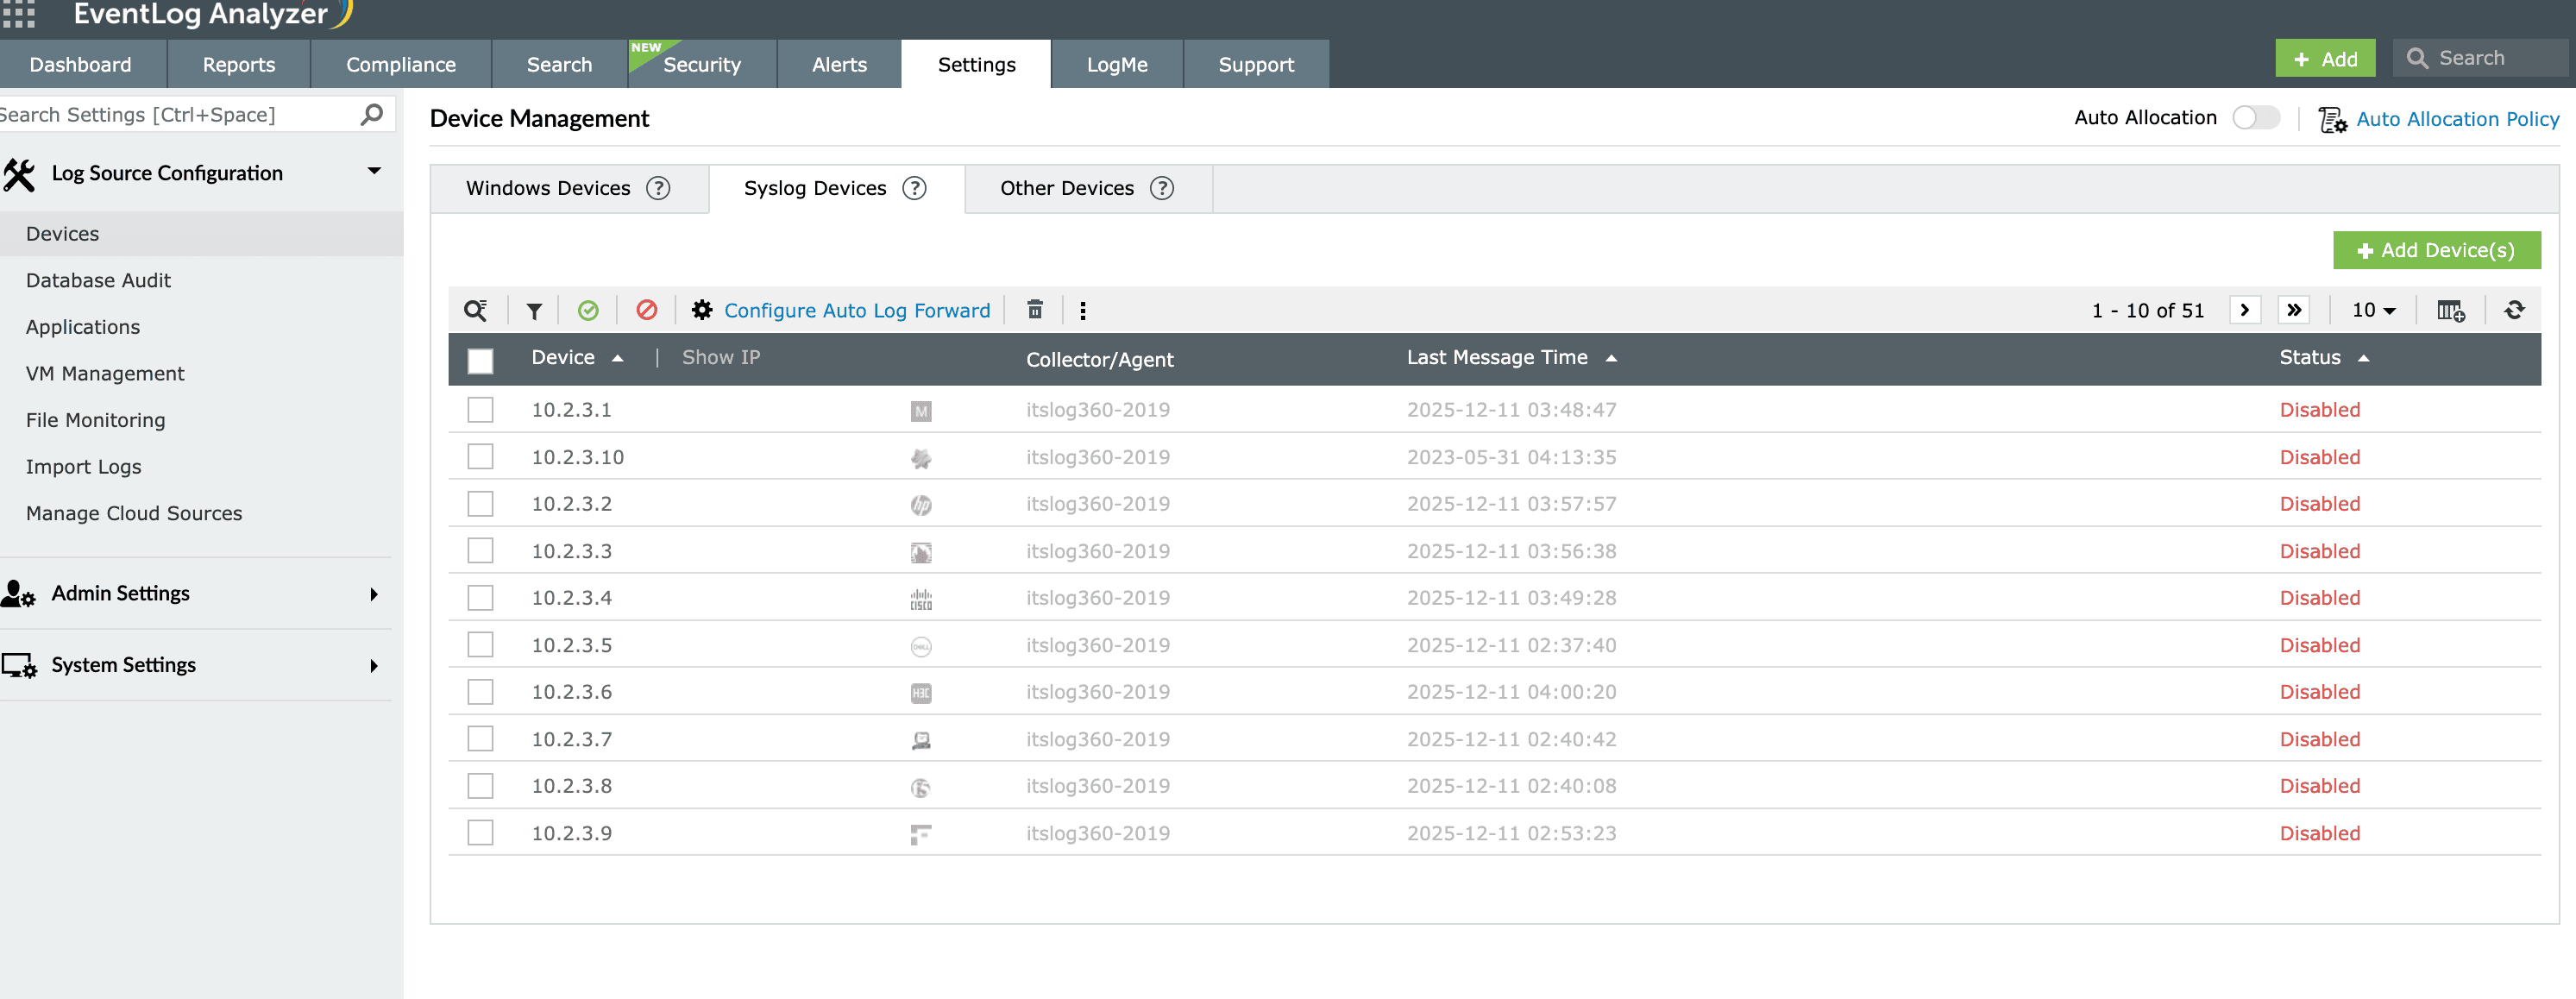Click help icon next to Windows Devices
The width and height of the screenshot is (2576, 999).
(x=658, y=188)
